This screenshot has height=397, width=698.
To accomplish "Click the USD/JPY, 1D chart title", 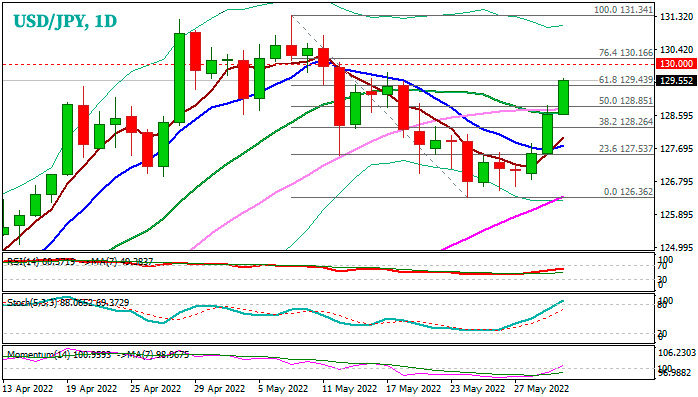I will pyautogui.click(x=65, y=21).
